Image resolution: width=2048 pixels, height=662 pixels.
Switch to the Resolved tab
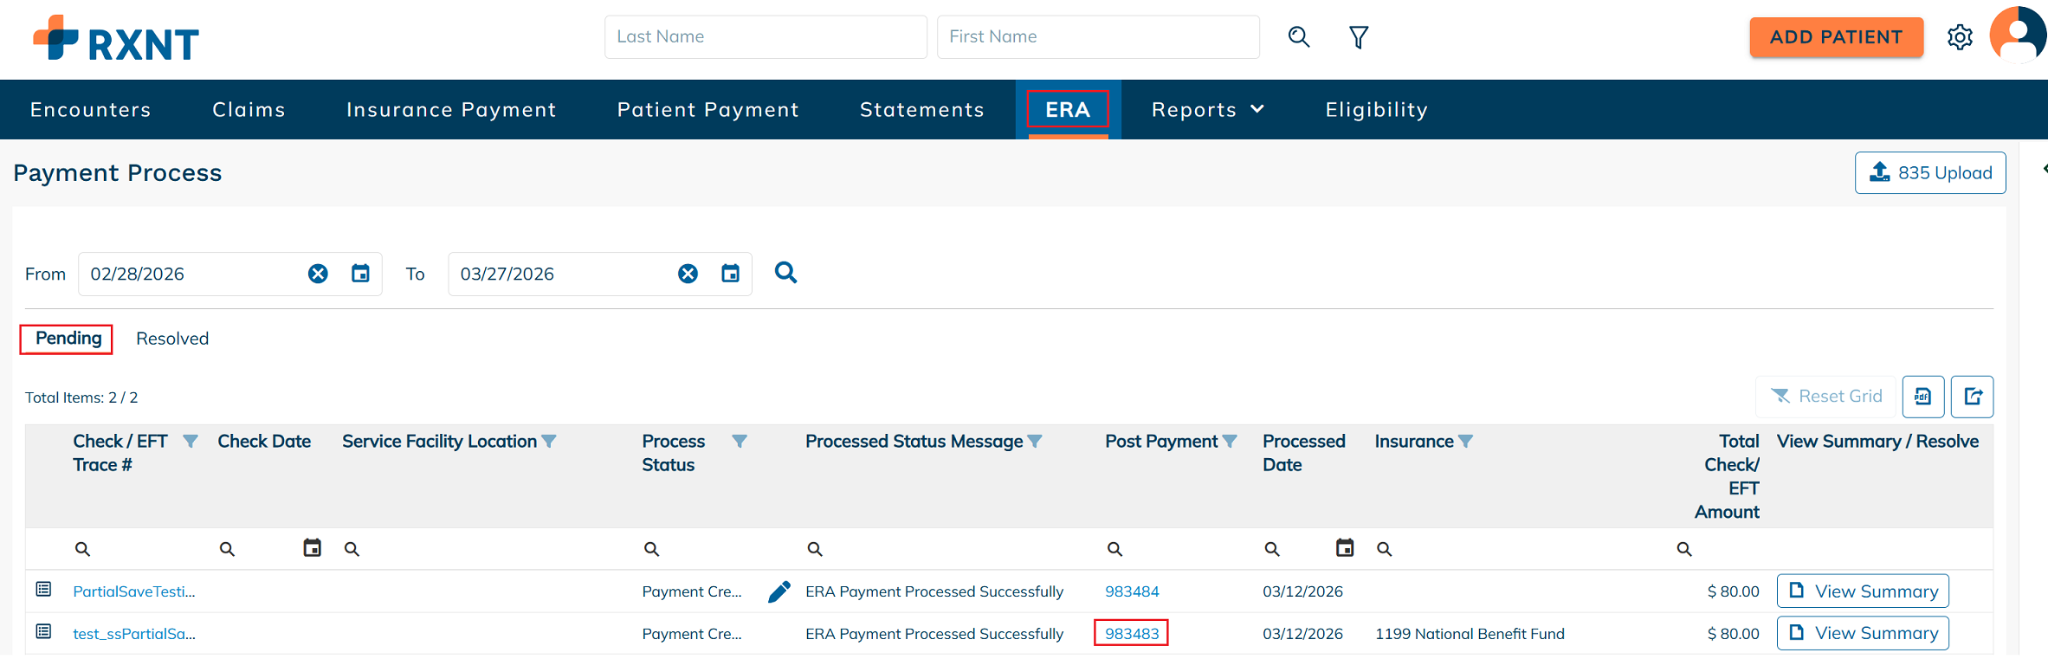tap(172, 339)
